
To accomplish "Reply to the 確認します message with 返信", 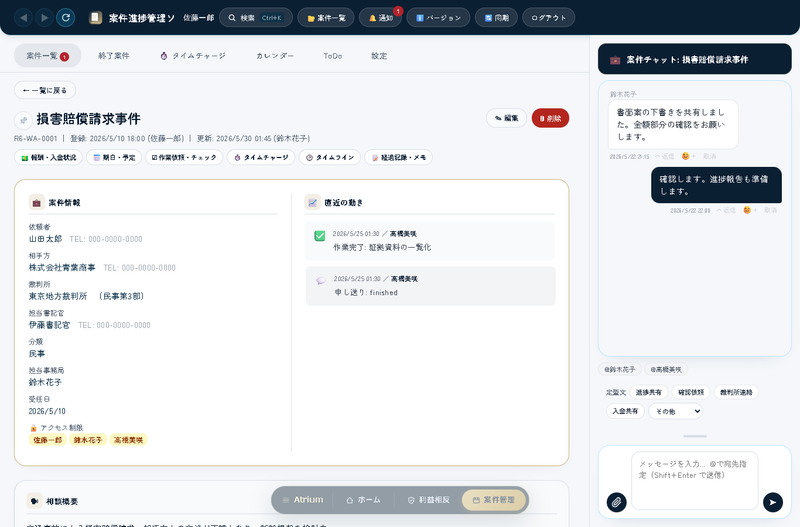I will point(726,210).
